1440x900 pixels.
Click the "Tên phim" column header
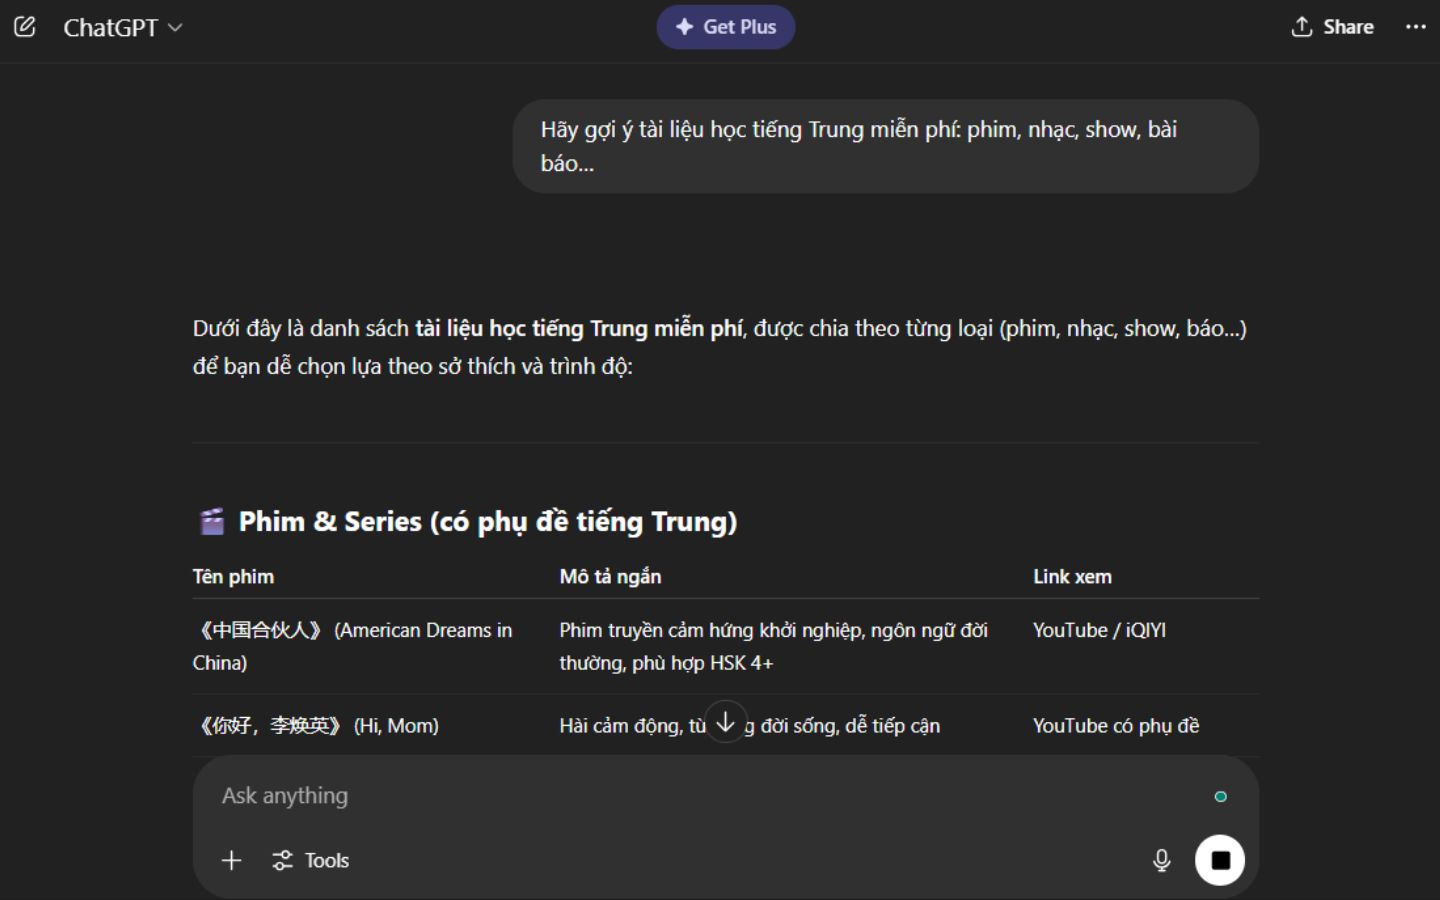[x=233, y=577]
